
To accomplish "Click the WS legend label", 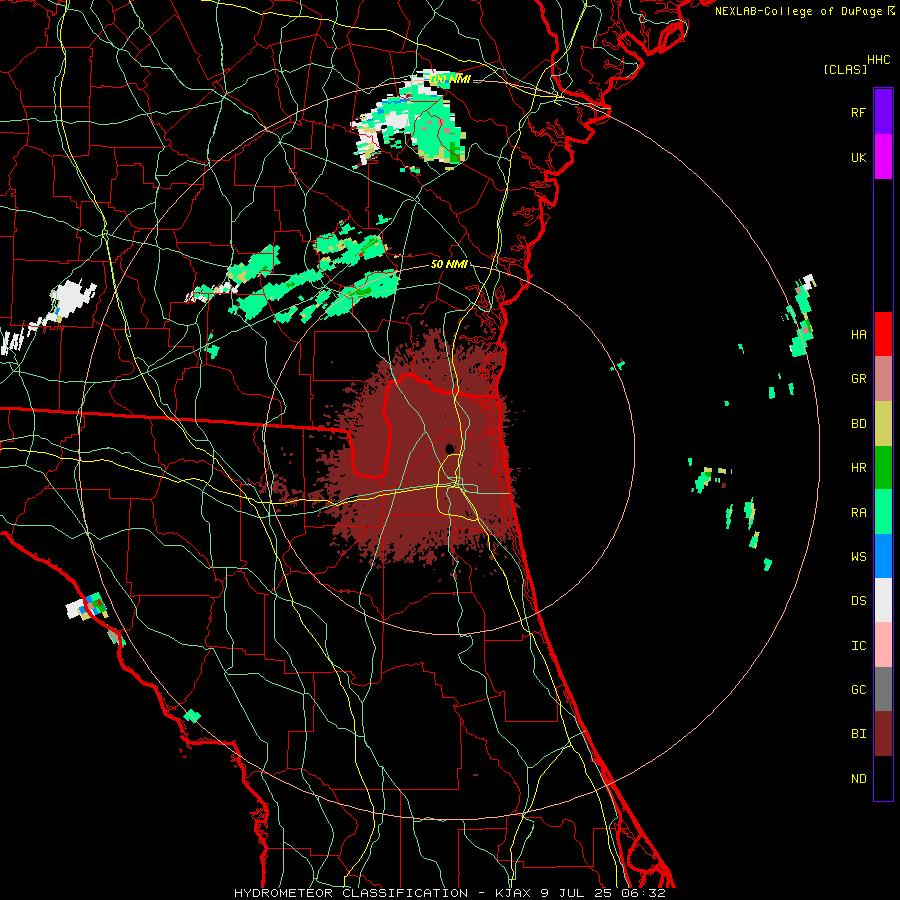I will click(x=858, y=557).
